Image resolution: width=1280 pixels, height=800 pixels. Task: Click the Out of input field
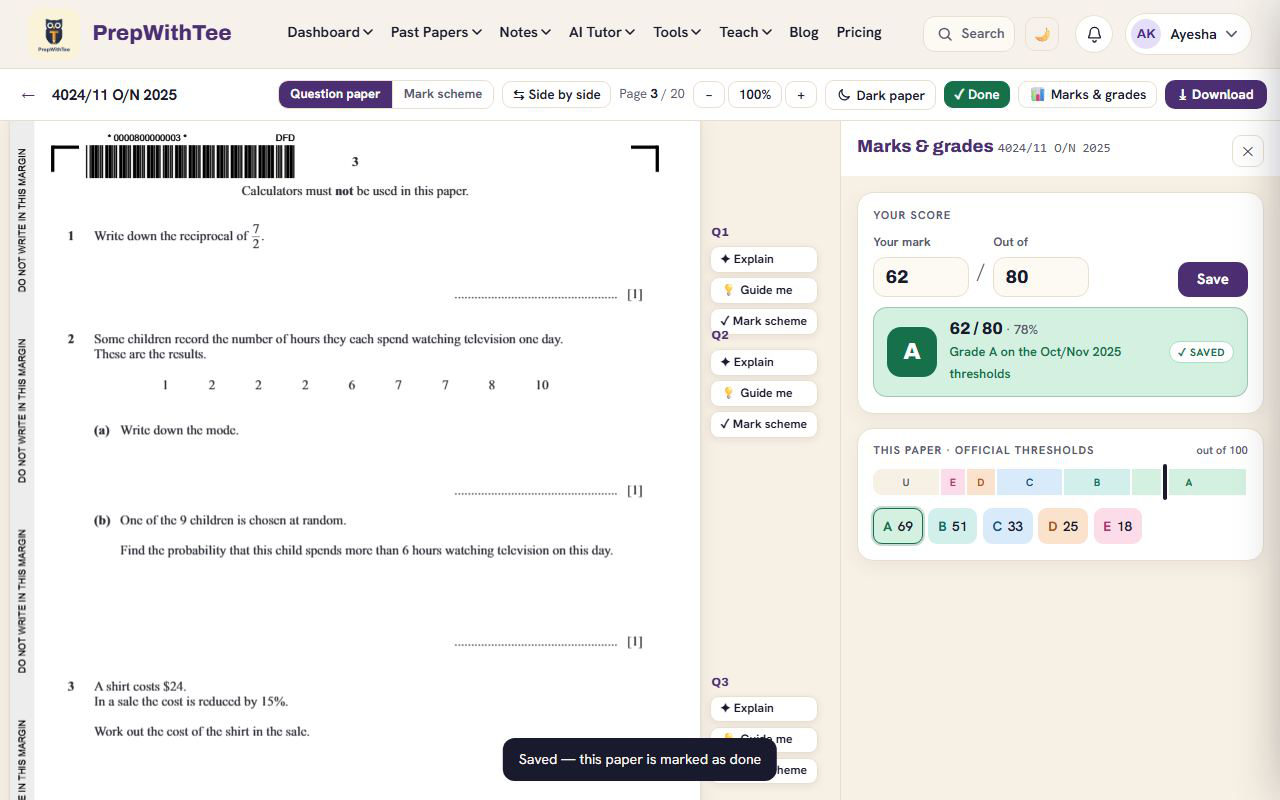click(1041, 277)
